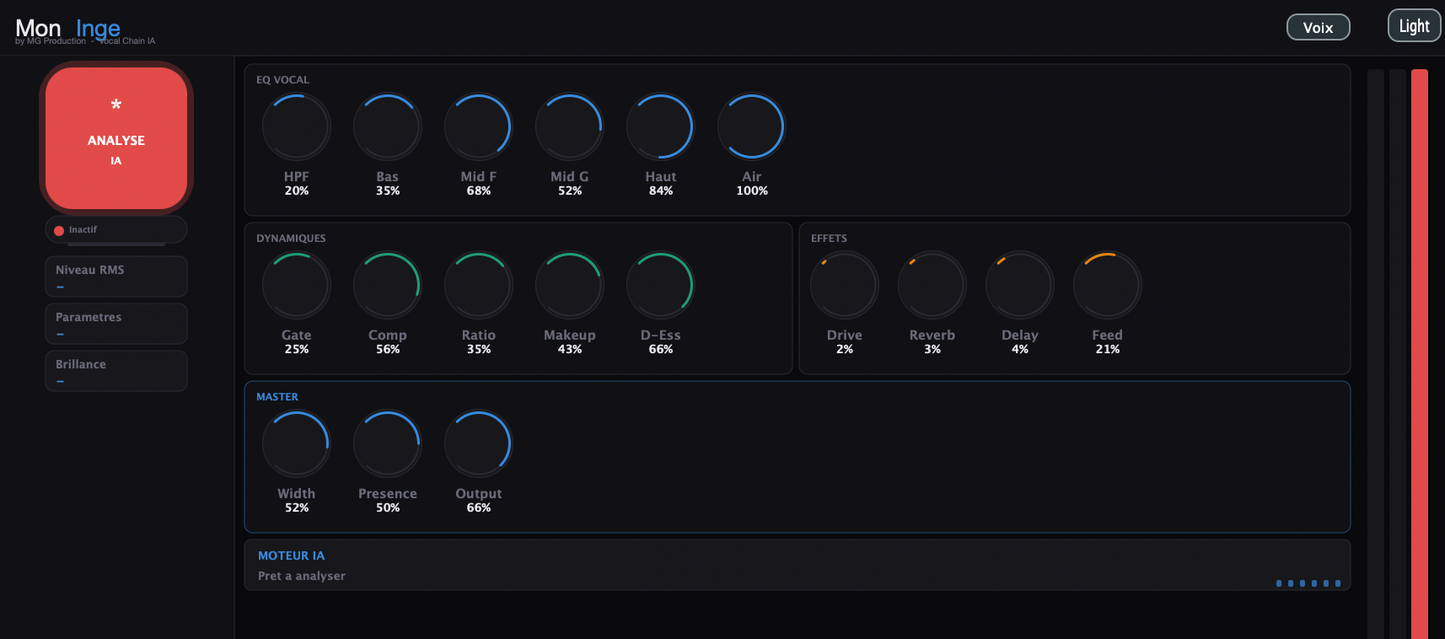Click the Output value 66%

(x=478, y=508)
